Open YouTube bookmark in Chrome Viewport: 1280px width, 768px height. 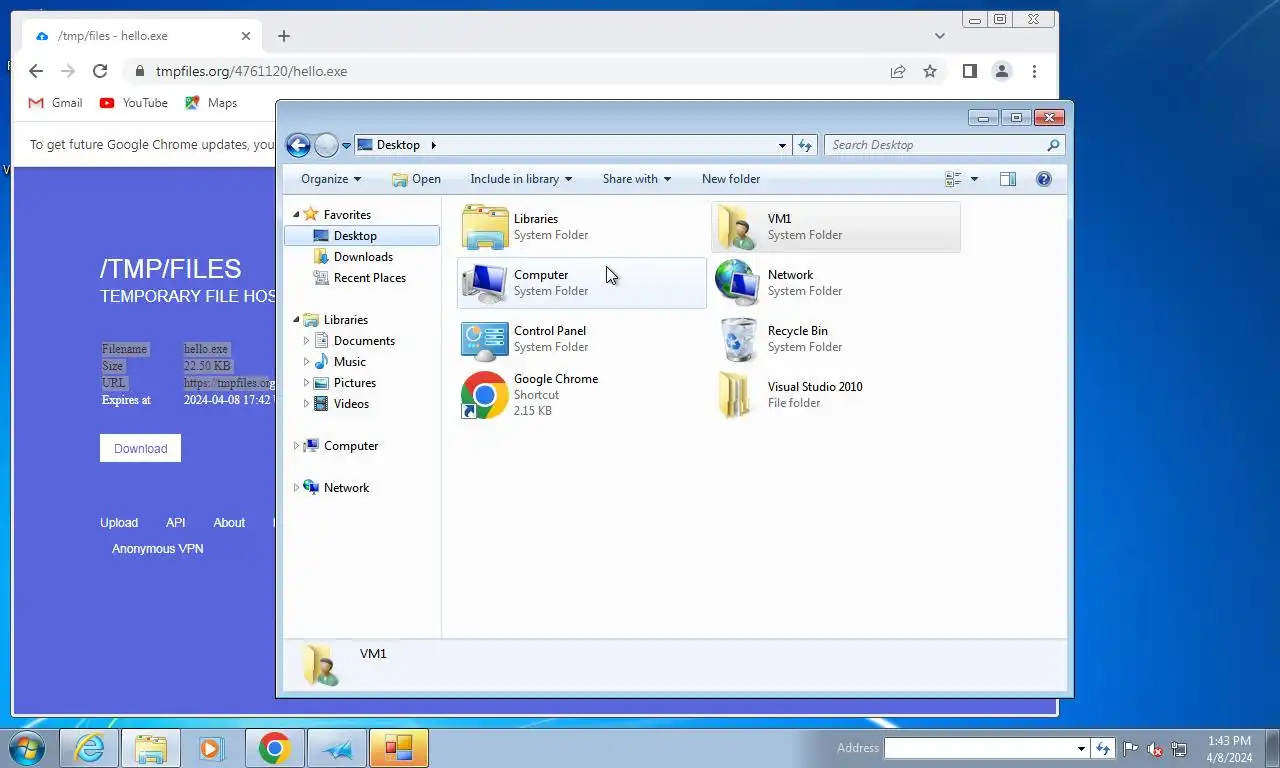point(133,103)
